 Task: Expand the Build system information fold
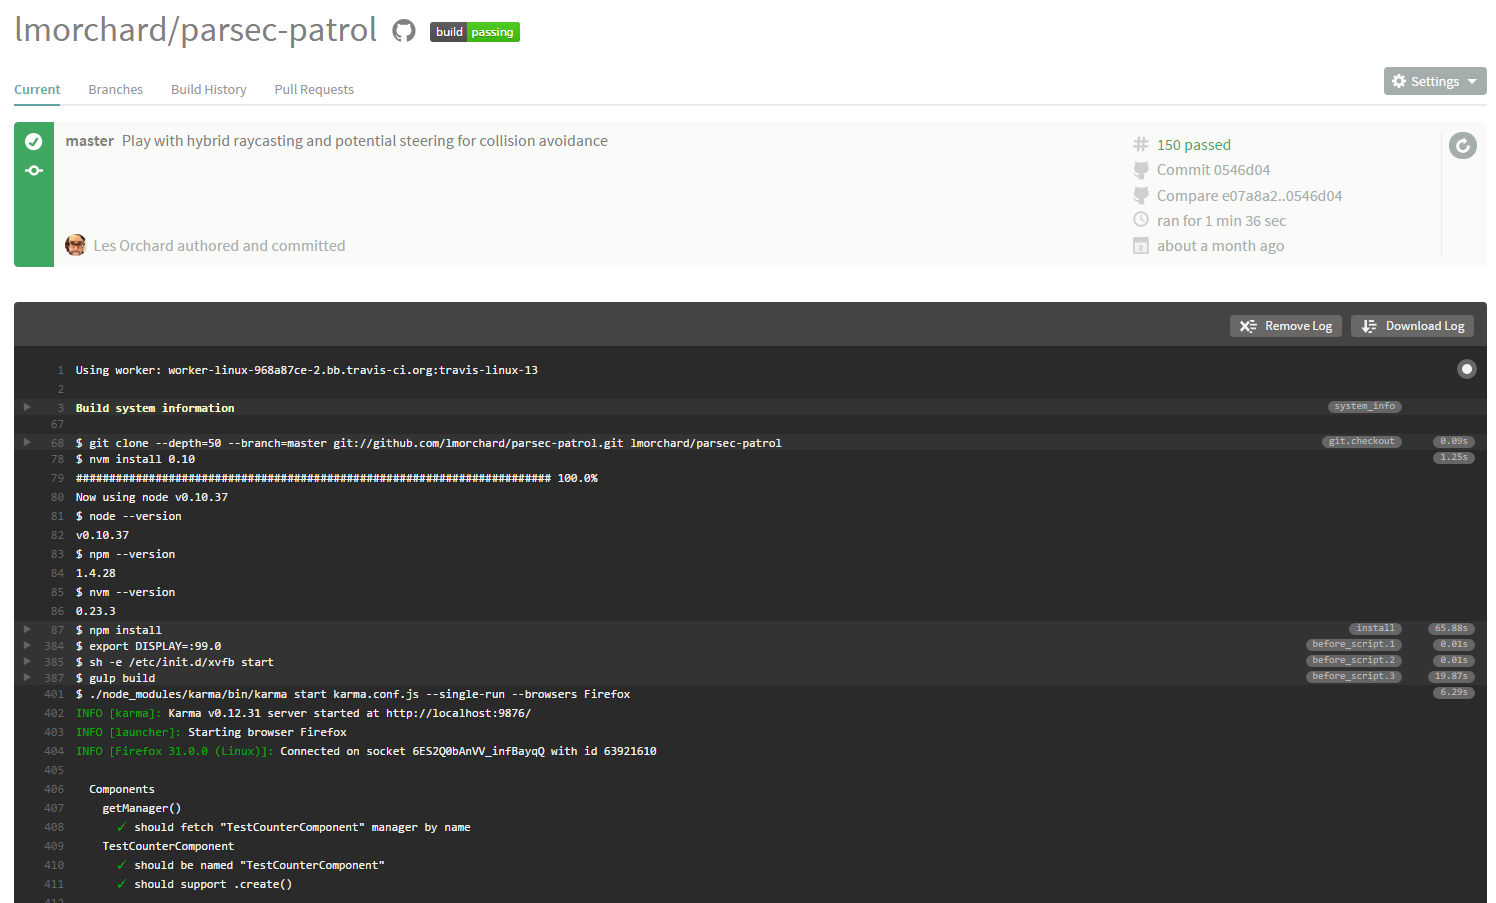(27, 408)
